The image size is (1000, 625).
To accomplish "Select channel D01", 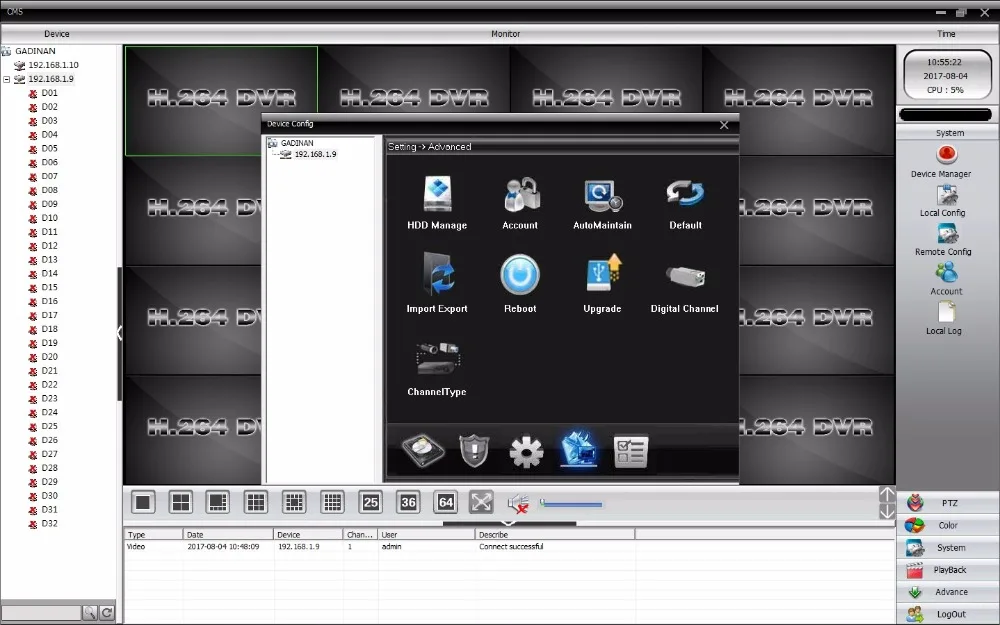I will (49, 93).
